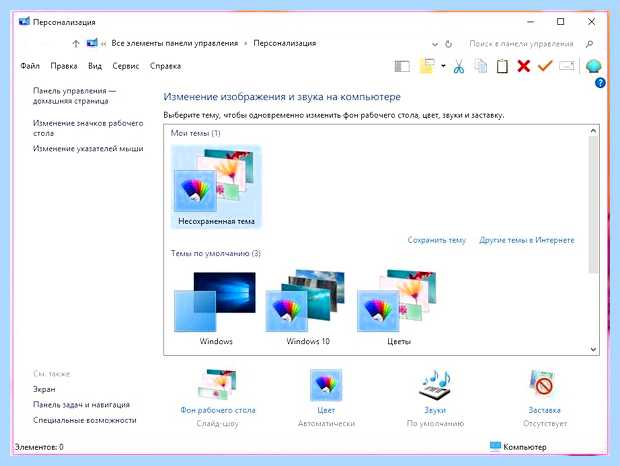Click the blue Help question mark icon
Image resolution: width=620 pixels, height=466 pixels.
click(600, 83)
